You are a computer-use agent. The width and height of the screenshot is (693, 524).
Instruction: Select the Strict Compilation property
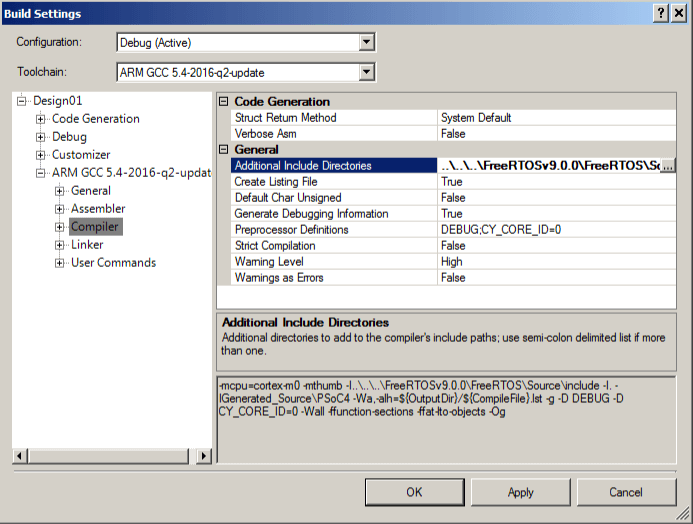[x=334, y=246]
